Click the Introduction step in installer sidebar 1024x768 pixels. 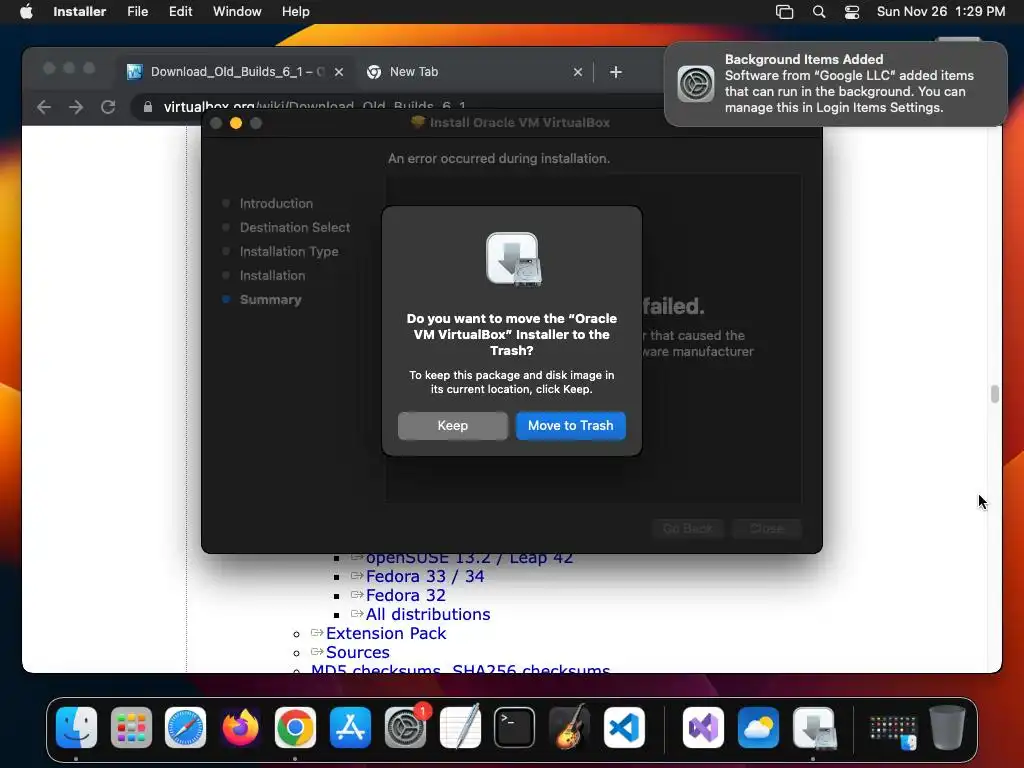click(x=276, y=204)
